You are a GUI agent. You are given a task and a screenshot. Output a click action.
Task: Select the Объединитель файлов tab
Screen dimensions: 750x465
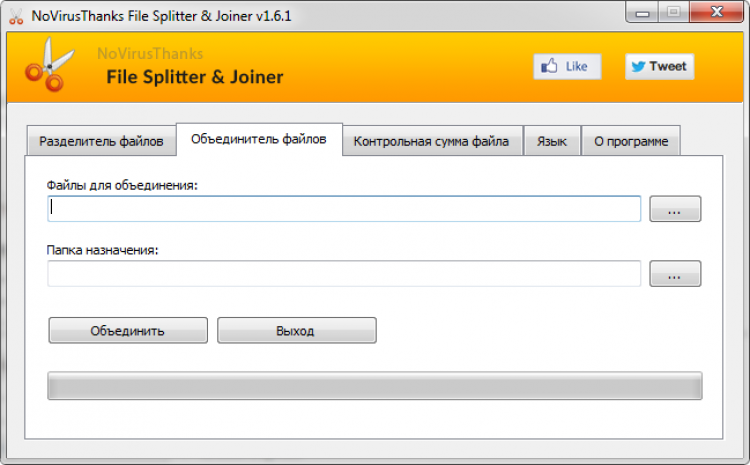(x=259, y=139)
